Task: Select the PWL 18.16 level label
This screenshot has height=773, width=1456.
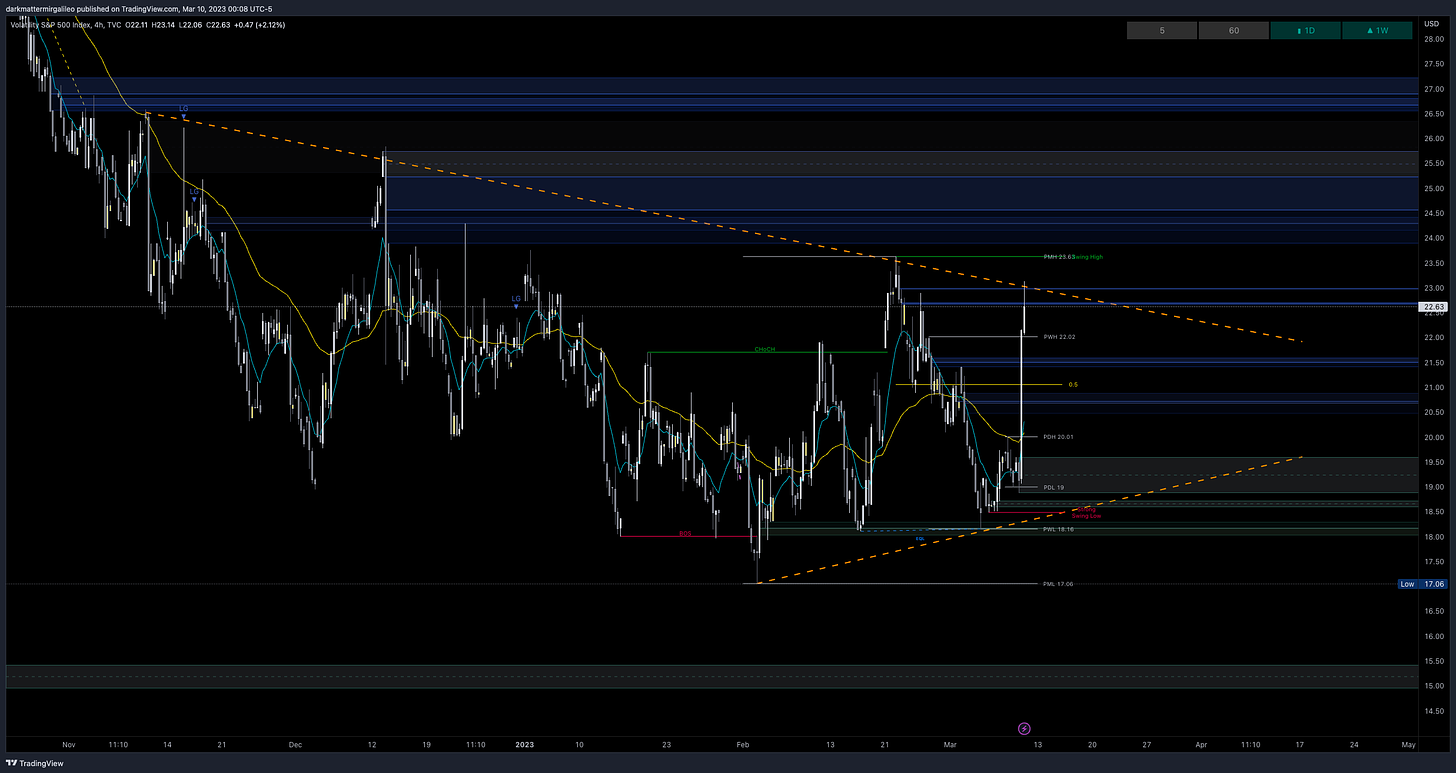Action: click(x=1058, y=529)
